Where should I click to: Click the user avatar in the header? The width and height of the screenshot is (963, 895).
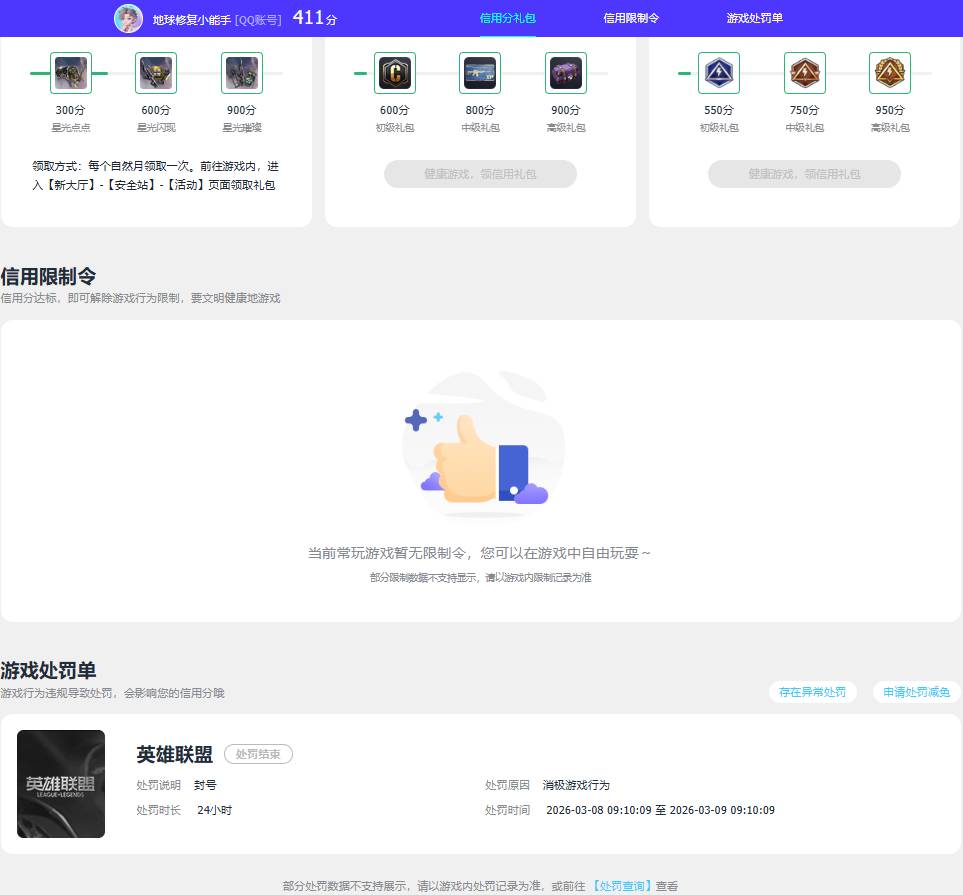point(128,18)
